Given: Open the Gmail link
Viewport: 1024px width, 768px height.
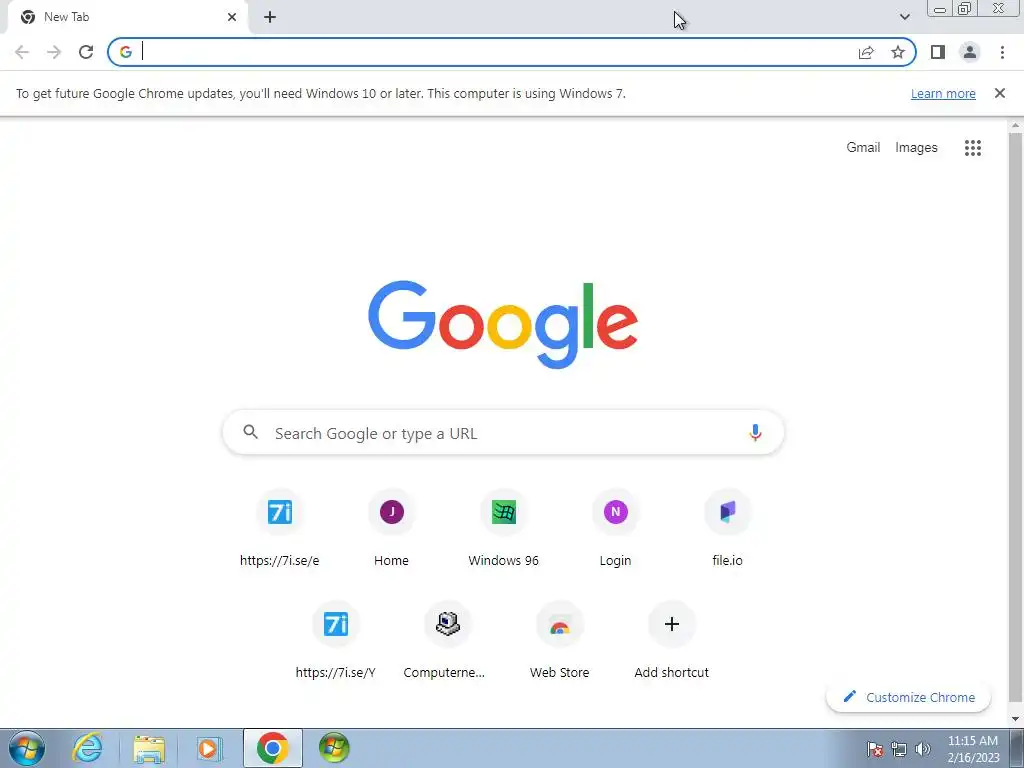Looking at the screenshot, I should pos(863,148).
